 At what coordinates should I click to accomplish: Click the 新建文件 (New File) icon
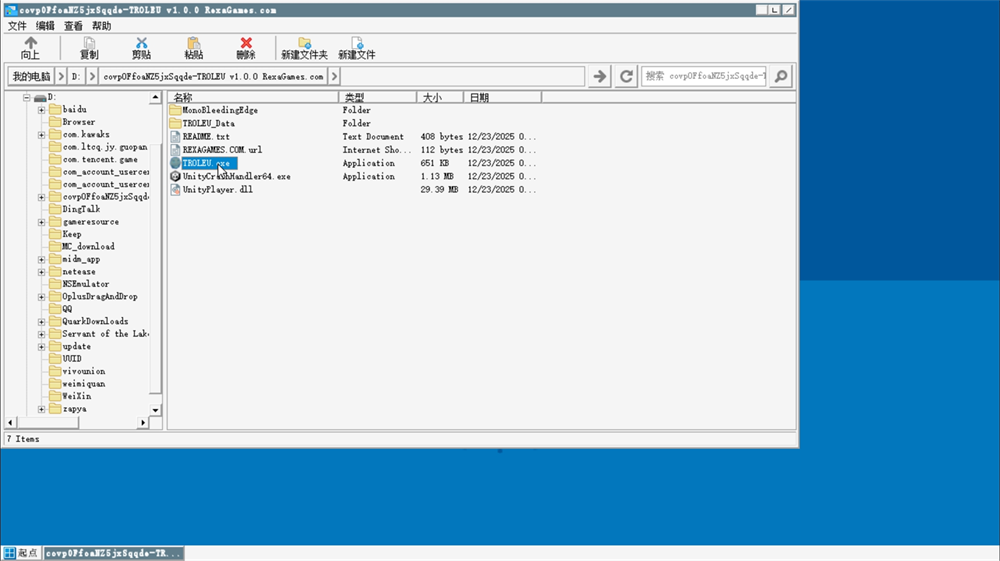click(356, 44)
